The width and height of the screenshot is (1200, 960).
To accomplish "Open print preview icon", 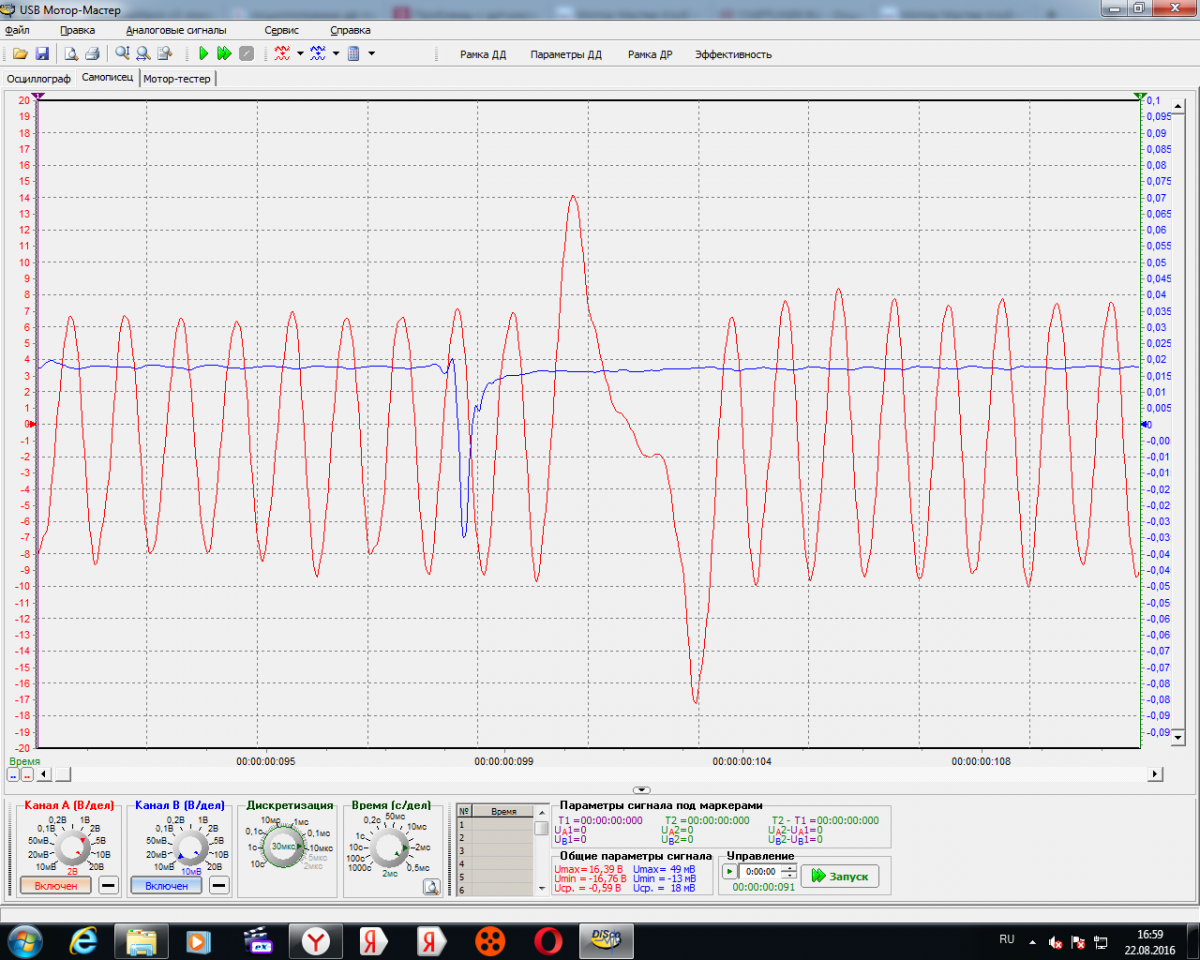I will pyautogui.click(x=71, y=54).
